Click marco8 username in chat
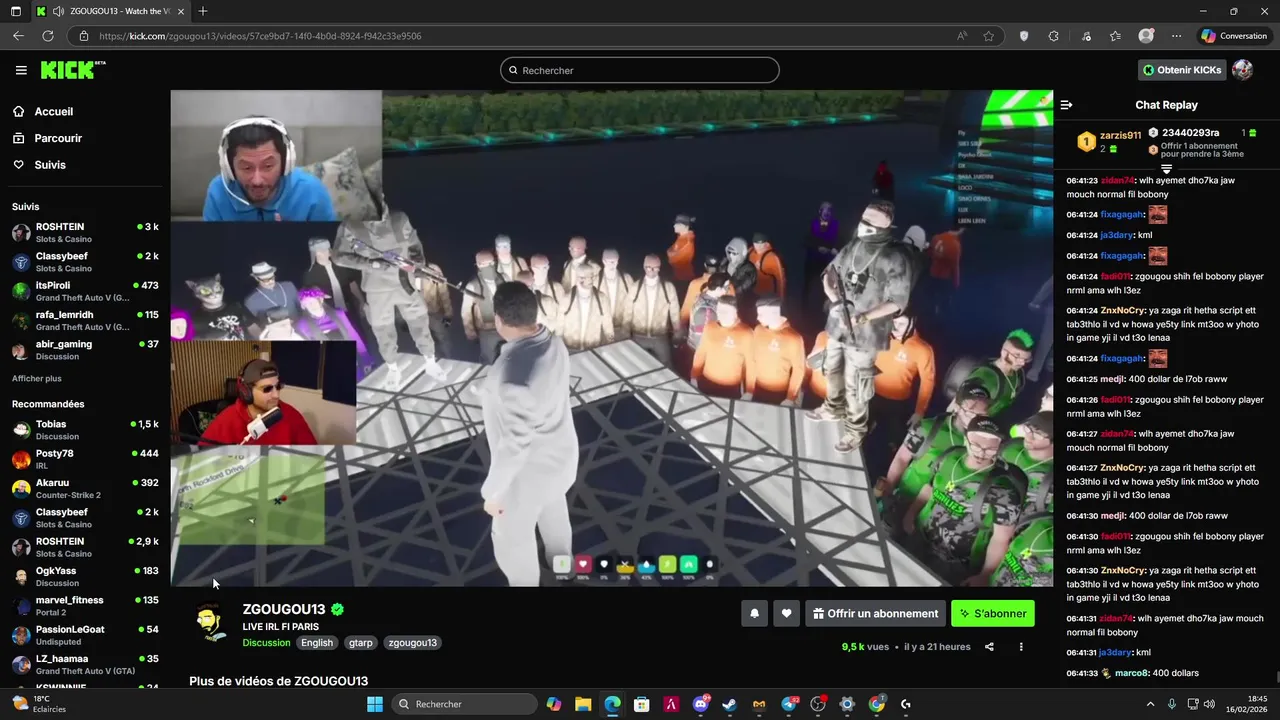The height and width of the screenshot is (720, 1280). pyautogui.click(x=1129, y=673)
